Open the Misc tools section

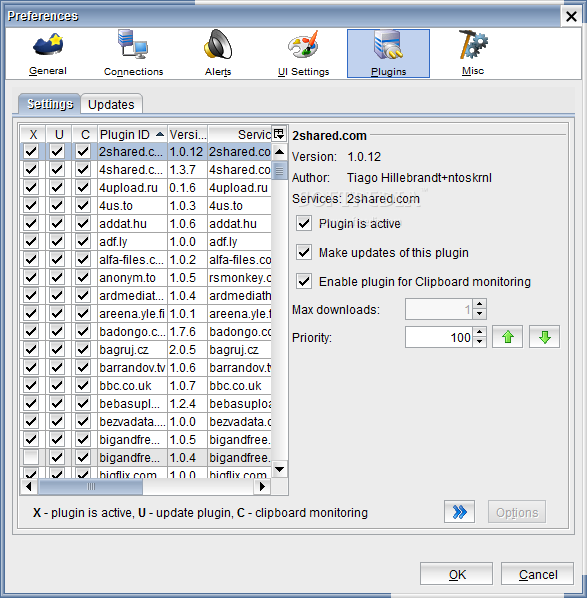473,53
